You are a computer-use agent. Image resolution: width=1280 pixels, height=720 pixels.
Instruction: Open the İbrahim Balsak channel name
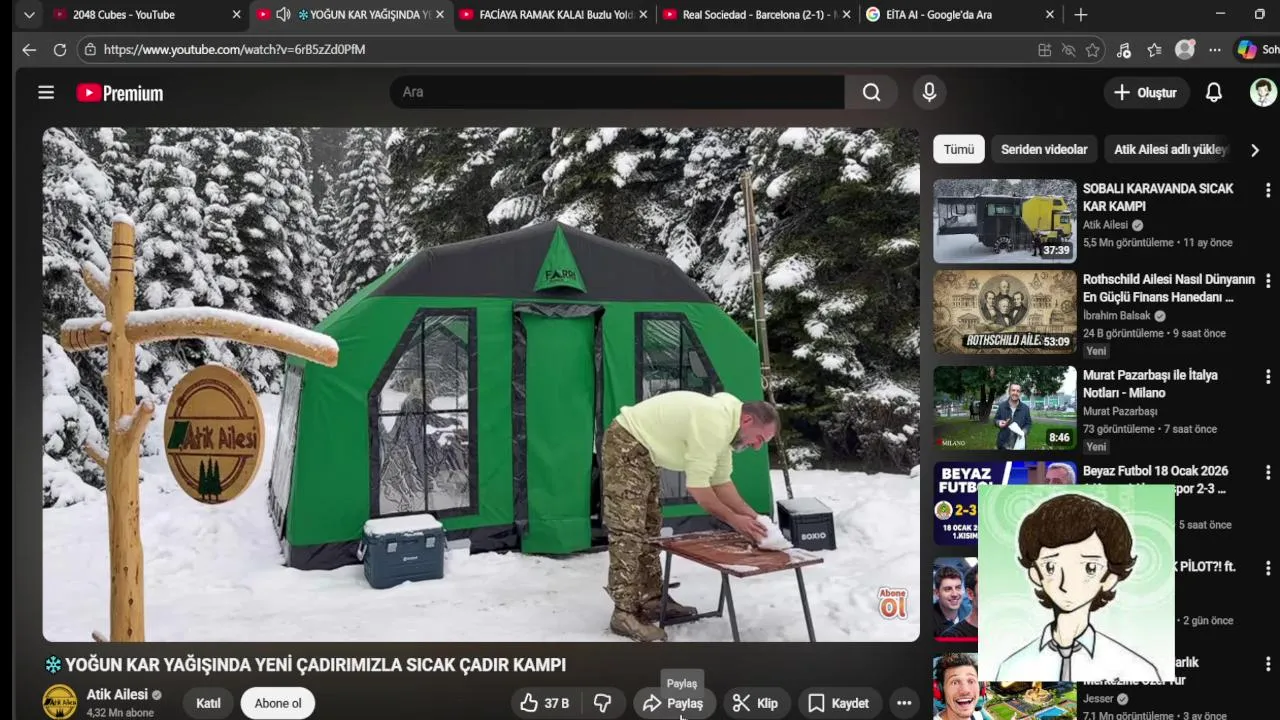1117,316
